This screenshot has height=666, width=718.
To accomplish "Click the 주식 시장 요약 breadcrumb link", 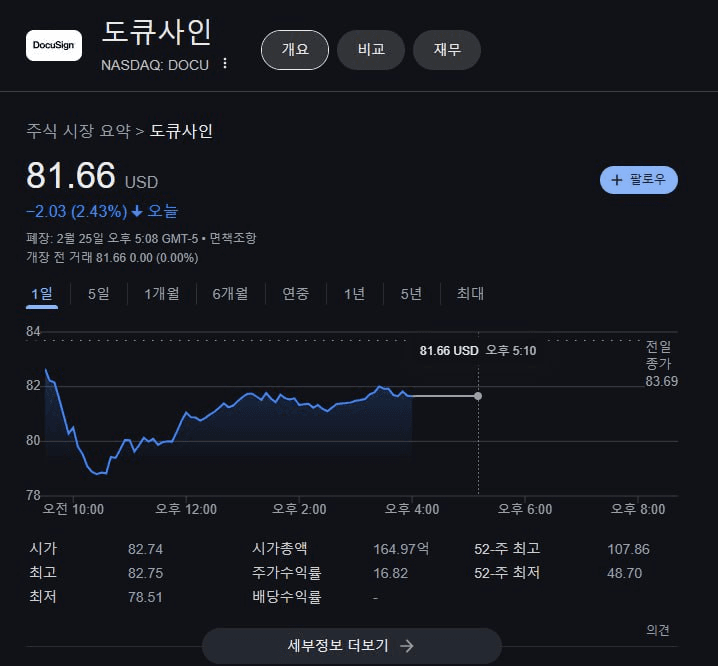I will pos(78,131).
